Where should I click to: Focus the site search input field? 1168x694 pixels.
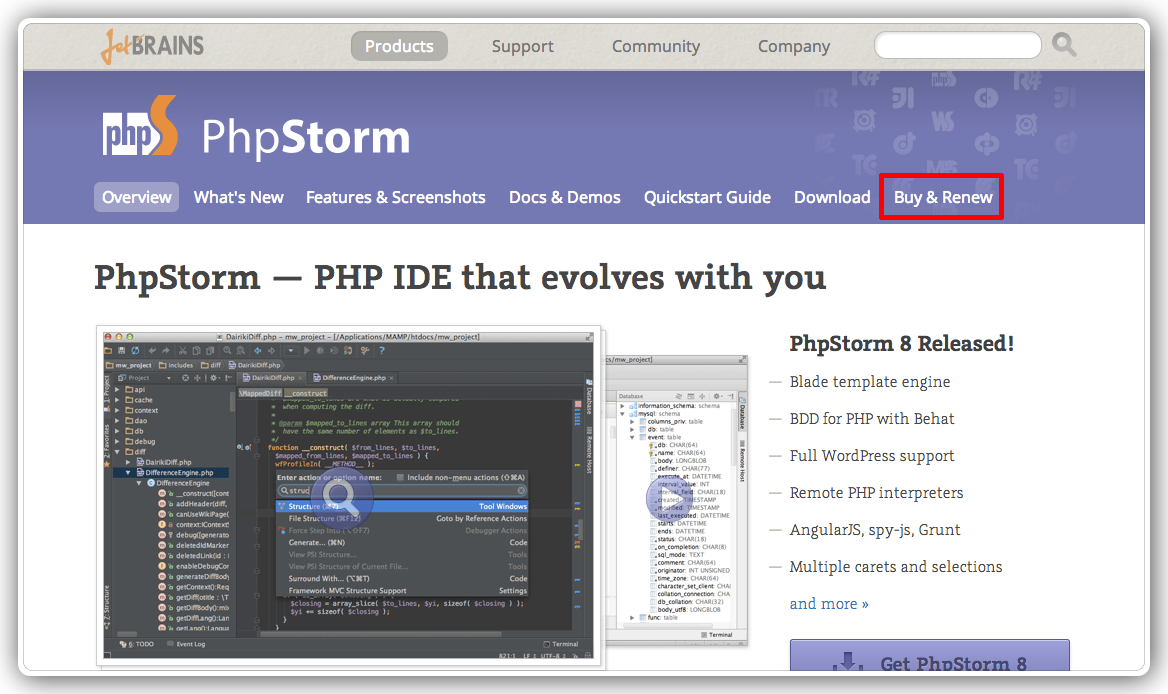pyautogui.click(x=958, y=45)
